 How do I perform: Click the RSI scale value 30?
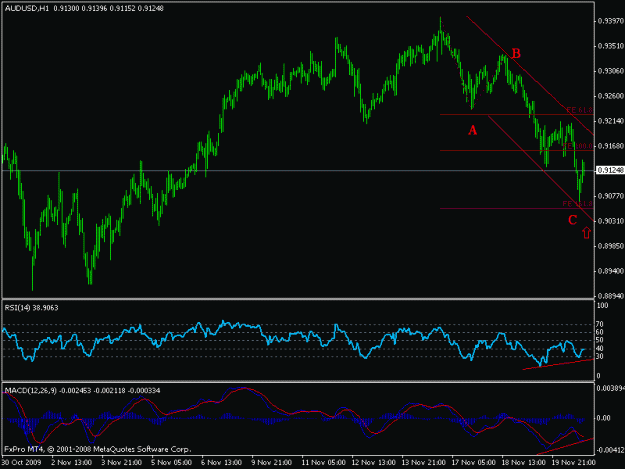[x=600, y=357]
